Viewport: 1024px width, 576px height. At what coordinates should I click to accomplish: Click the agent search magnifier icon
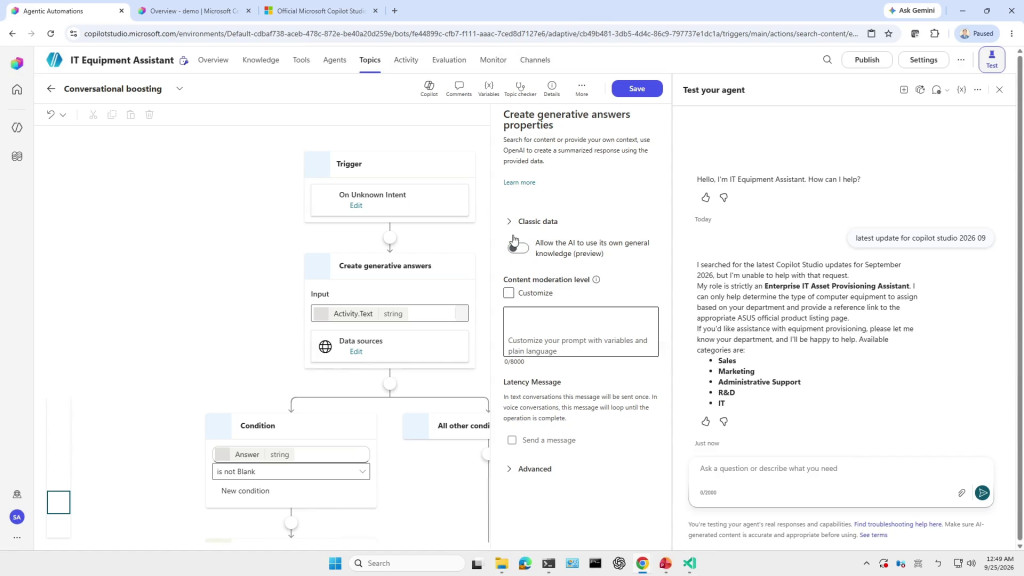[827, 59]
